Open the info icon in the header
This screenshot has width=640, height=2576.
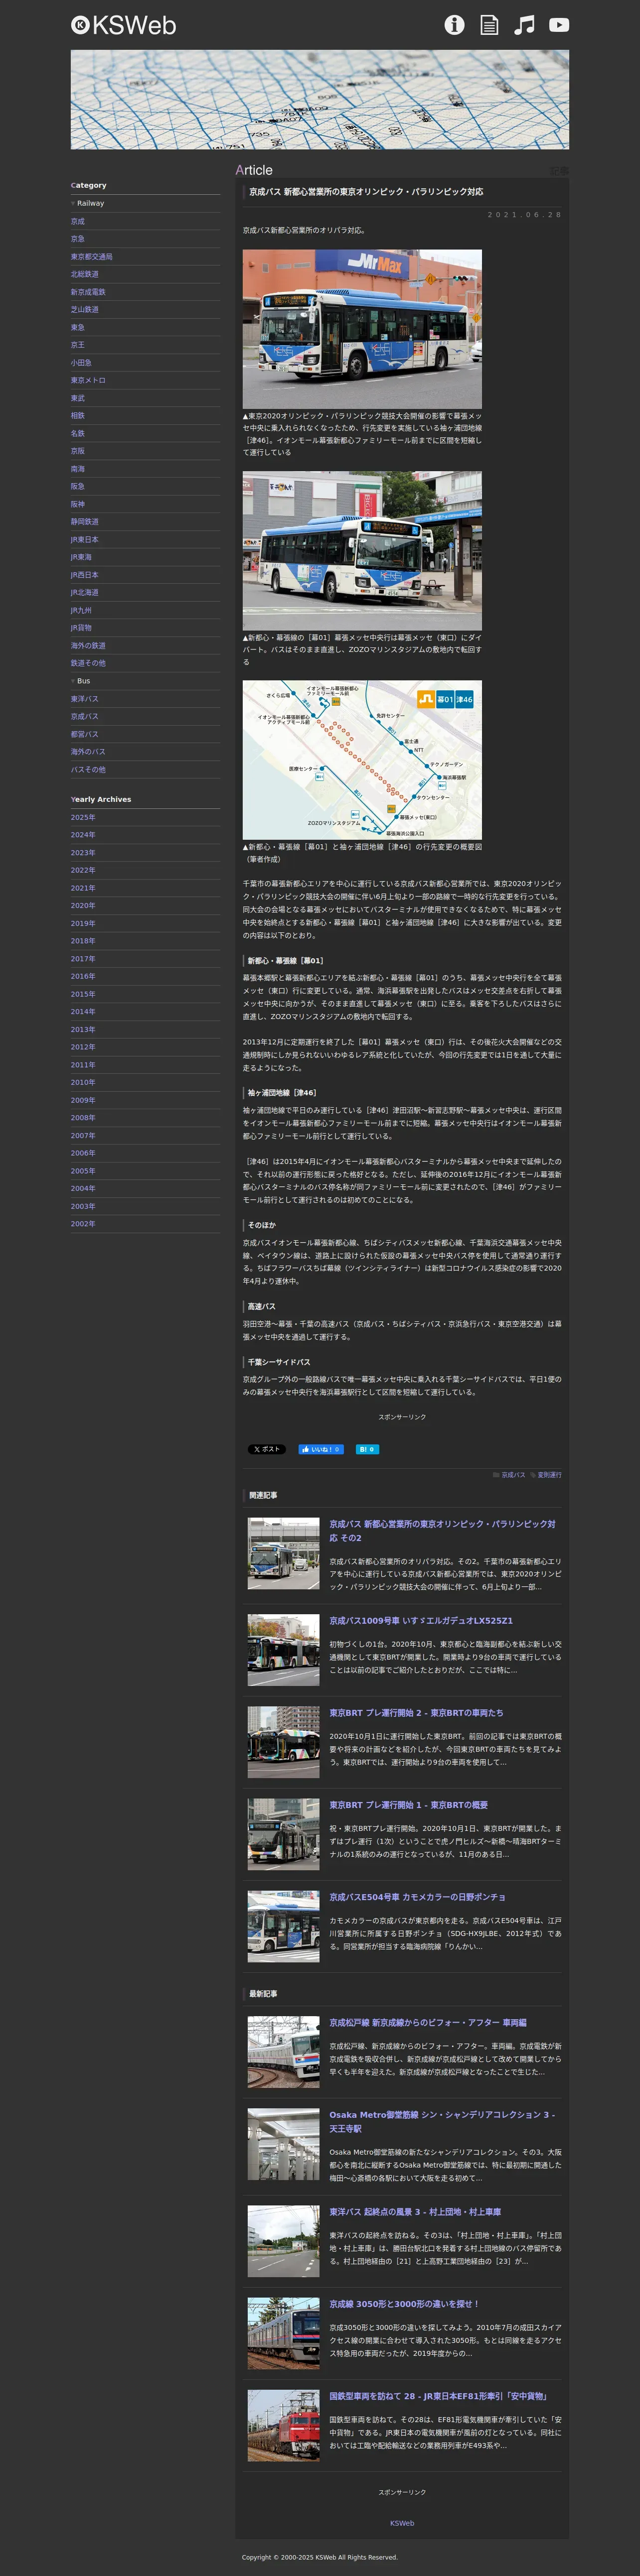point(454,25)
